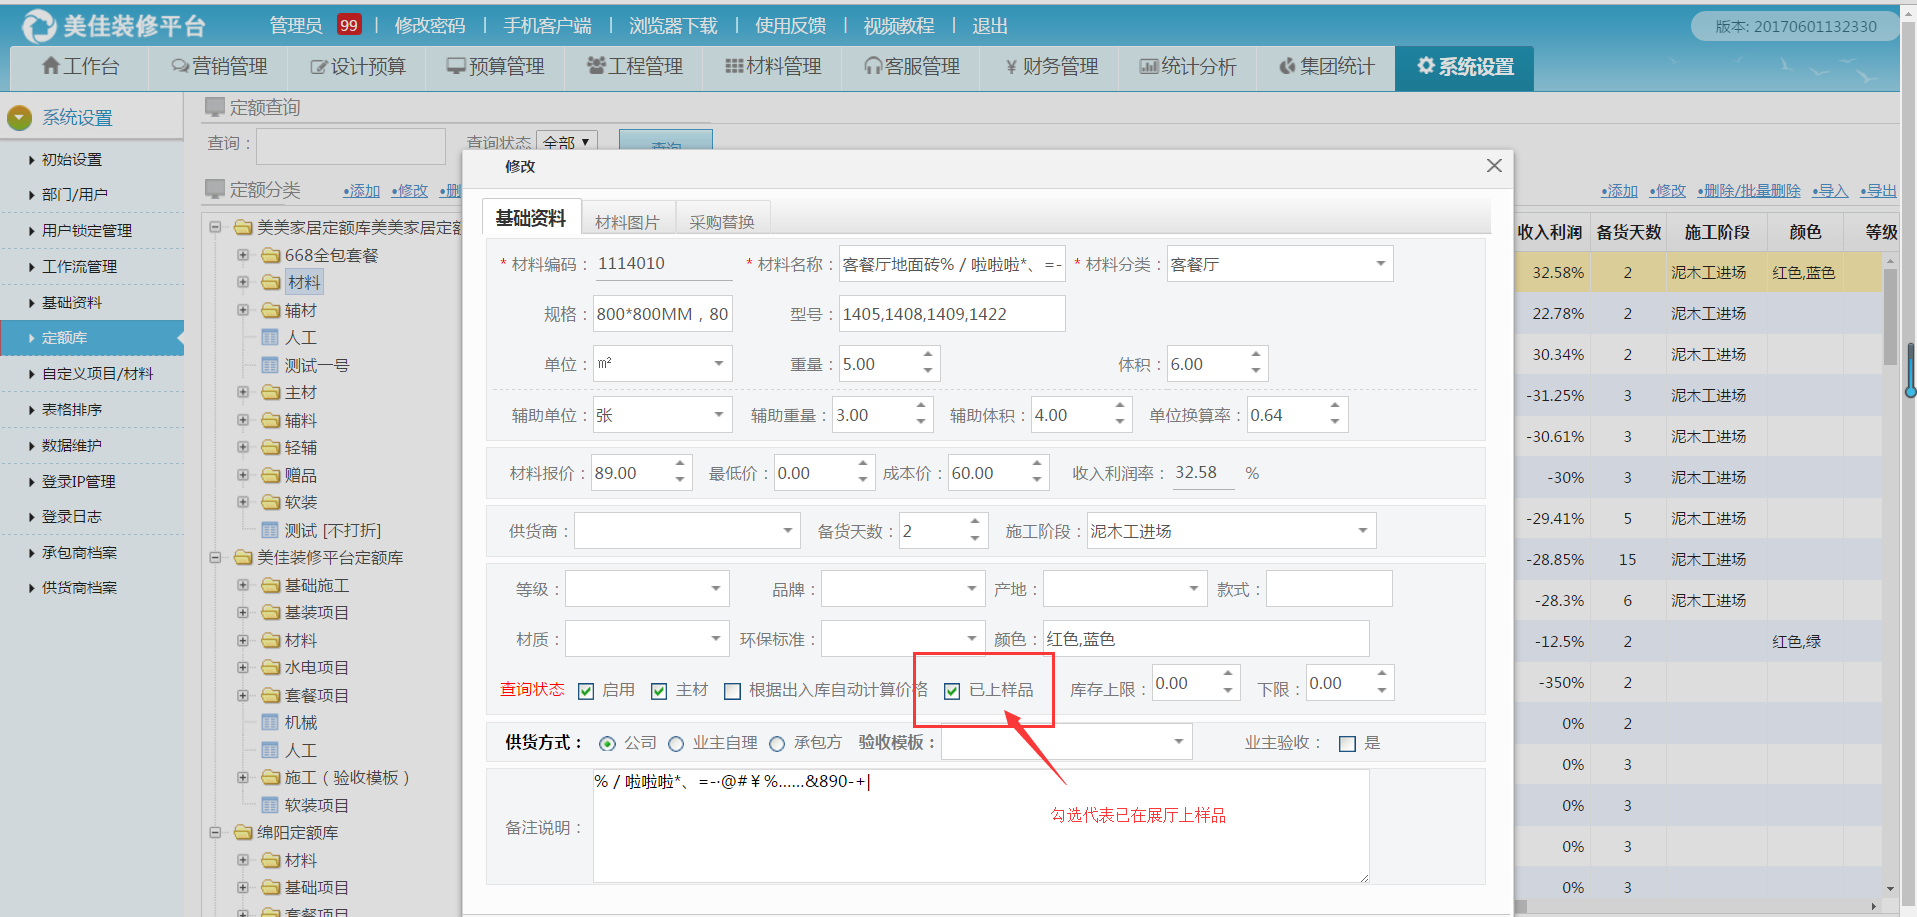Image resolution: width=1917 pixels, height=917 pixels.
Task: Uncheck the 已上样品 checkbox
Action: pyautogui.click(x=952, y=691)
